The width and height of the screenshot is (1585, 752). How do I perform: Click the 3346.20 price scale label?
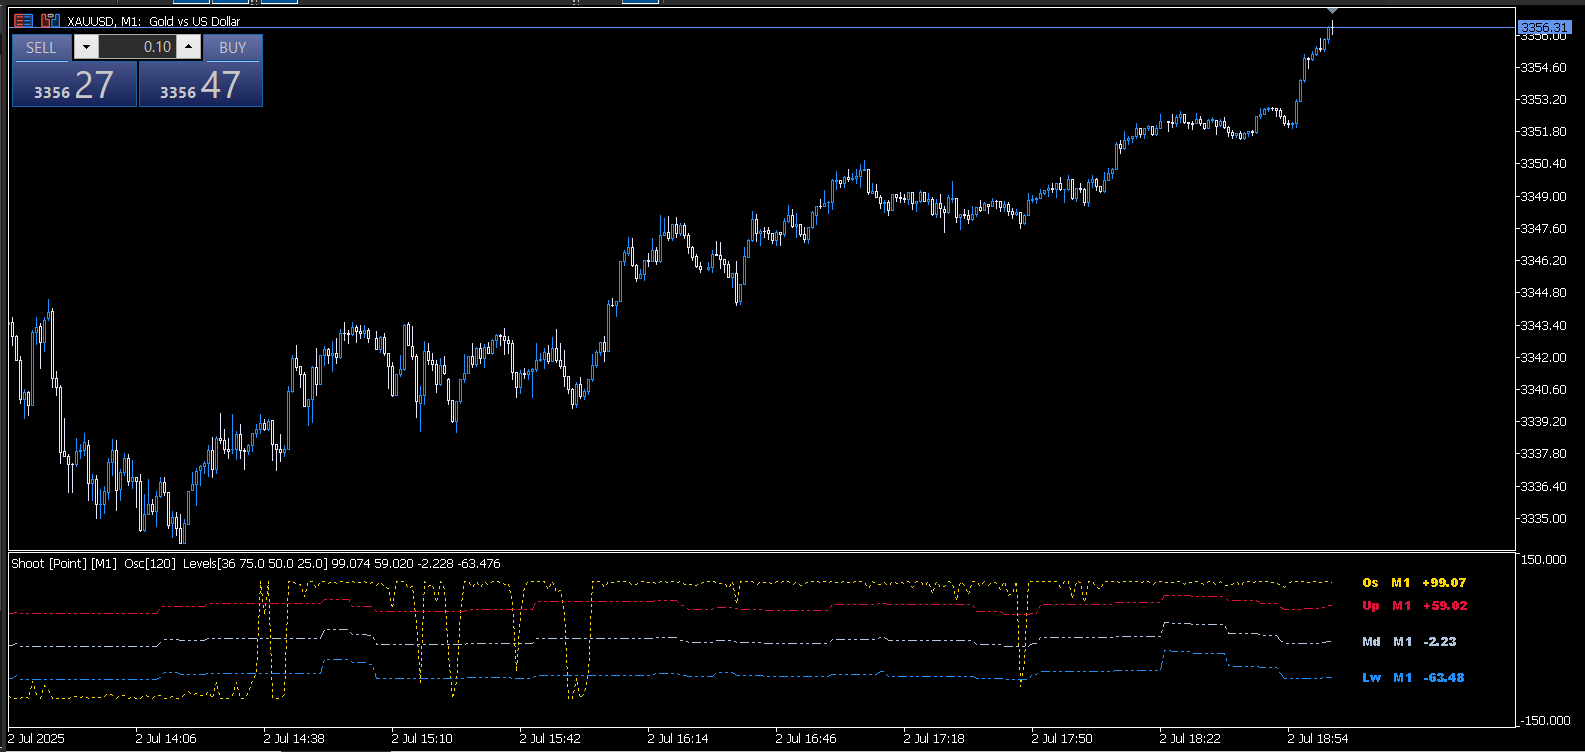pyautogui.click(x=1544, y=261)
